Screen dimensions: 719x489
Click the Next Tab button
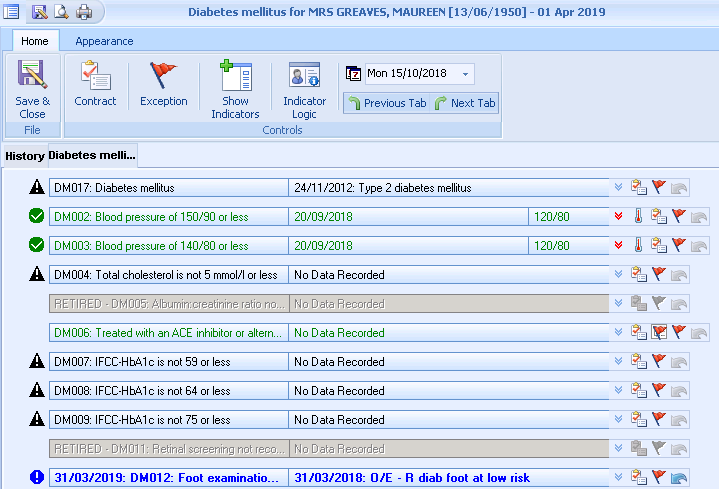pos(465,103)
